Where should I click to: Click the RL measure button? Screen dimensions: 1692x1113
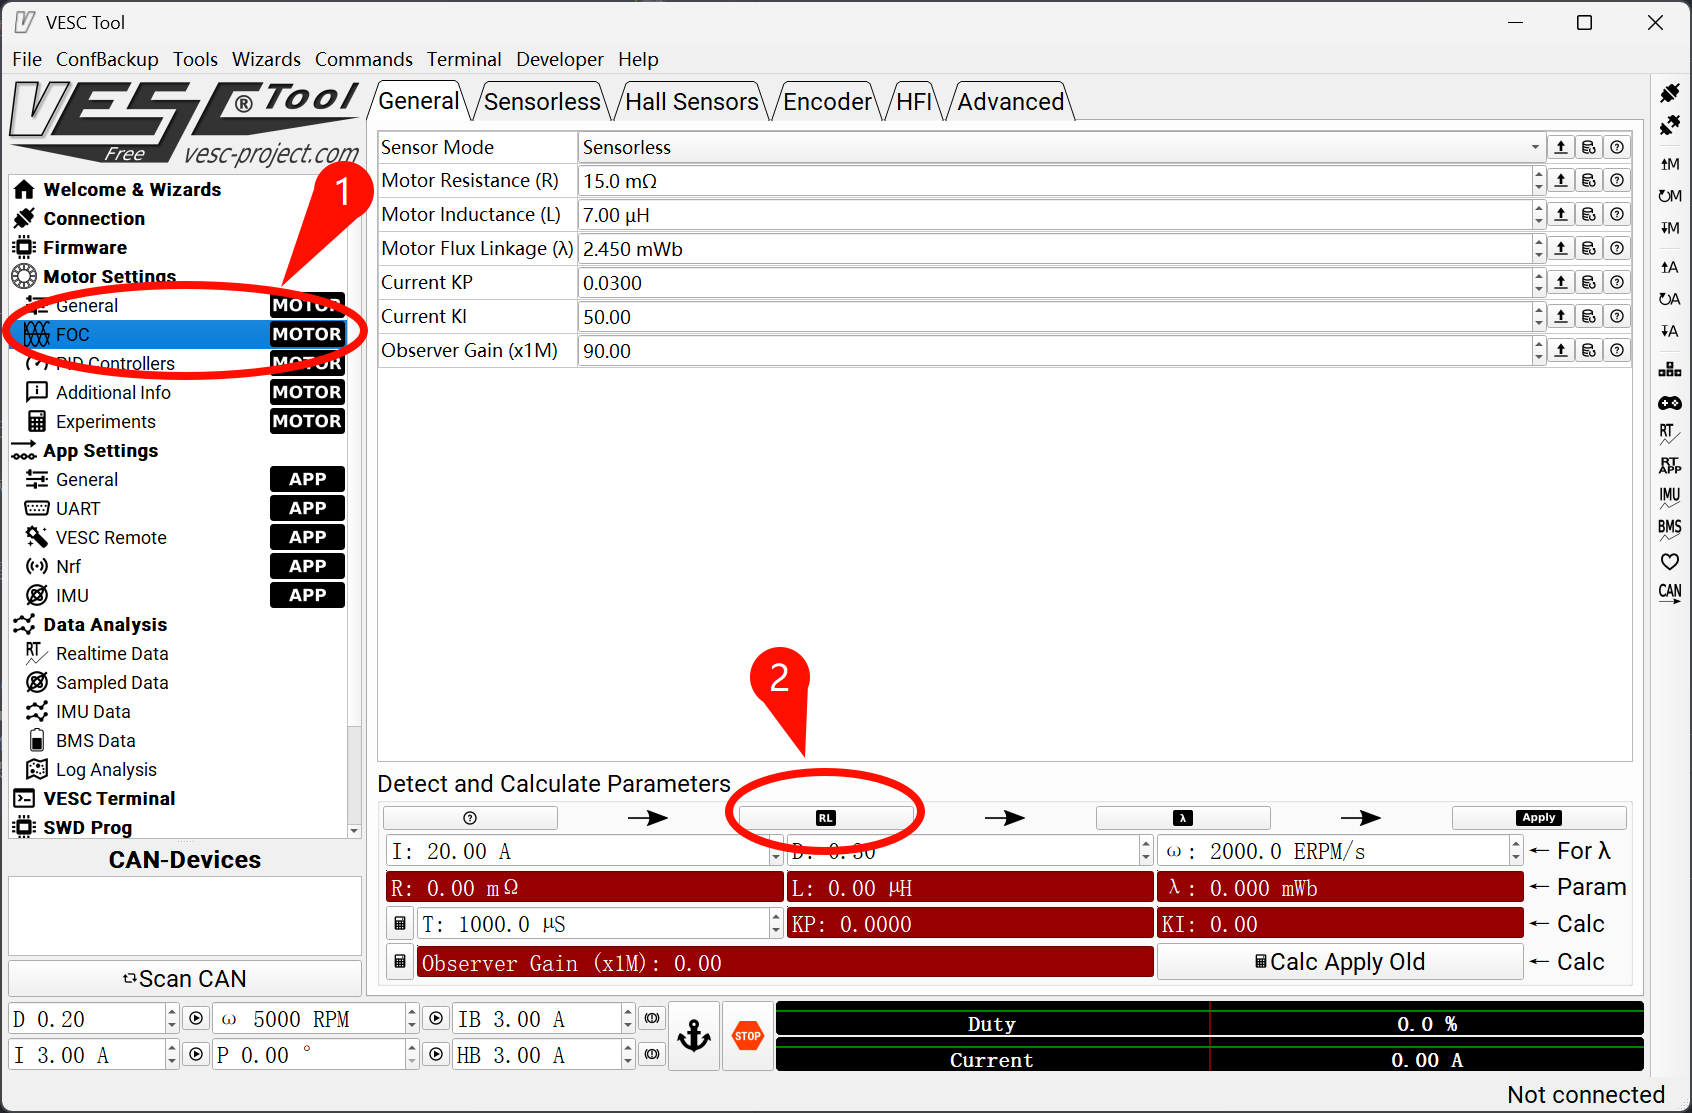(826, 818)
